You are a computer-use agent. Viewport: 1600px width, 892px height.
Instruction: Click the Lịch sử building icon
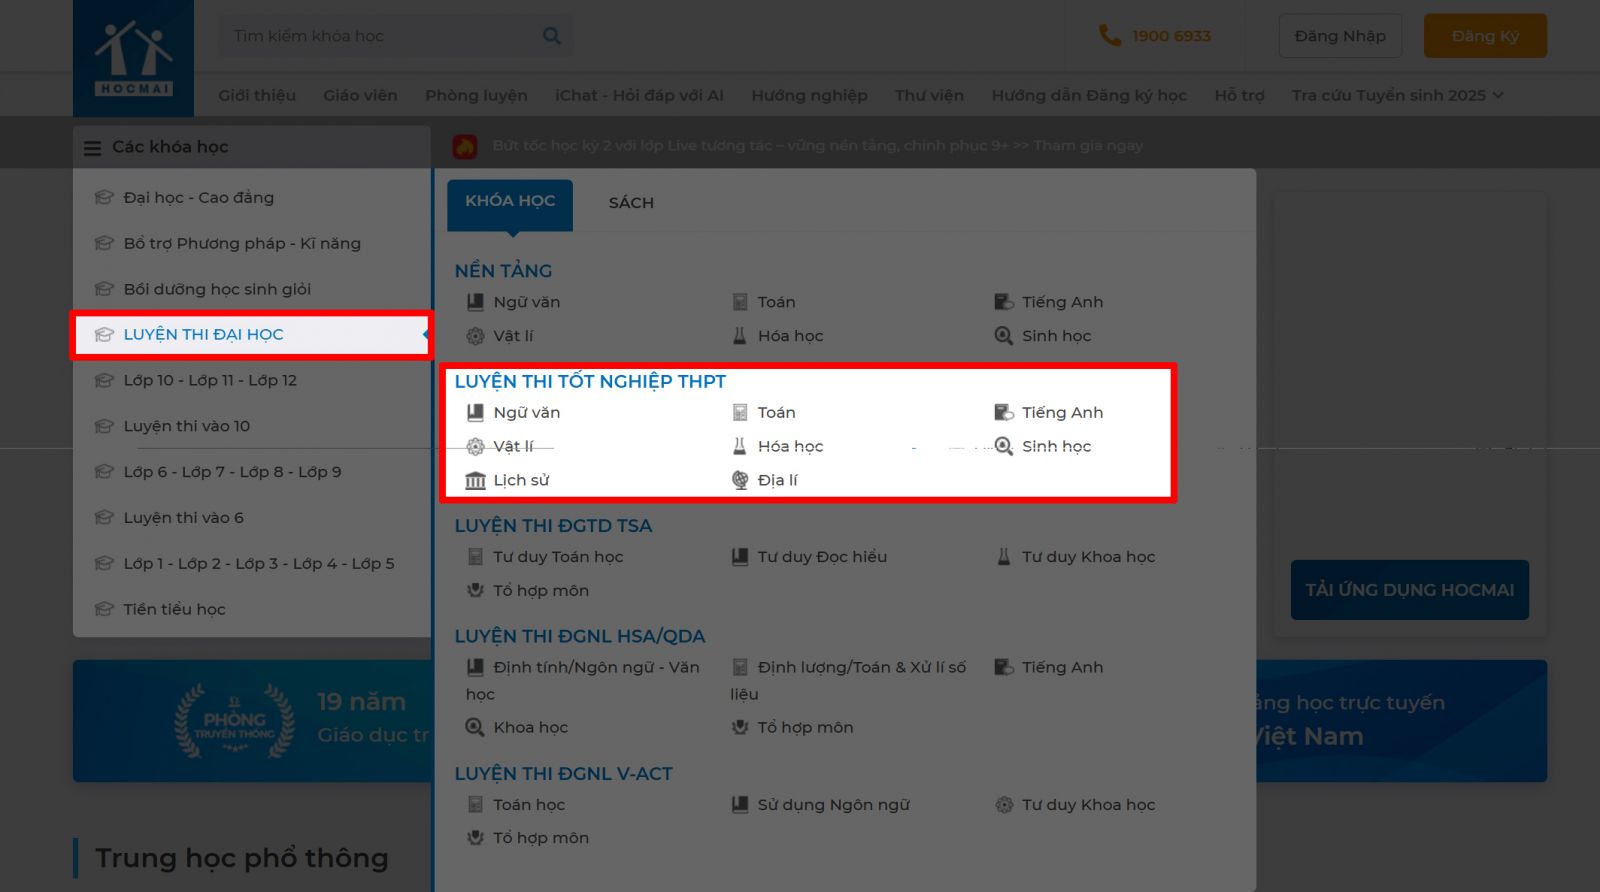[475, 480]
